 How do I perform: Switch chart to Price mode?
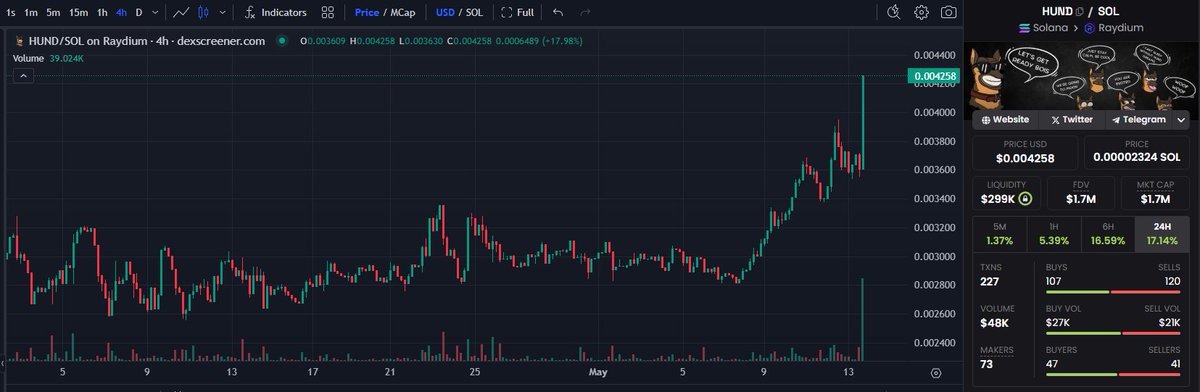click(x=366, y=13)
